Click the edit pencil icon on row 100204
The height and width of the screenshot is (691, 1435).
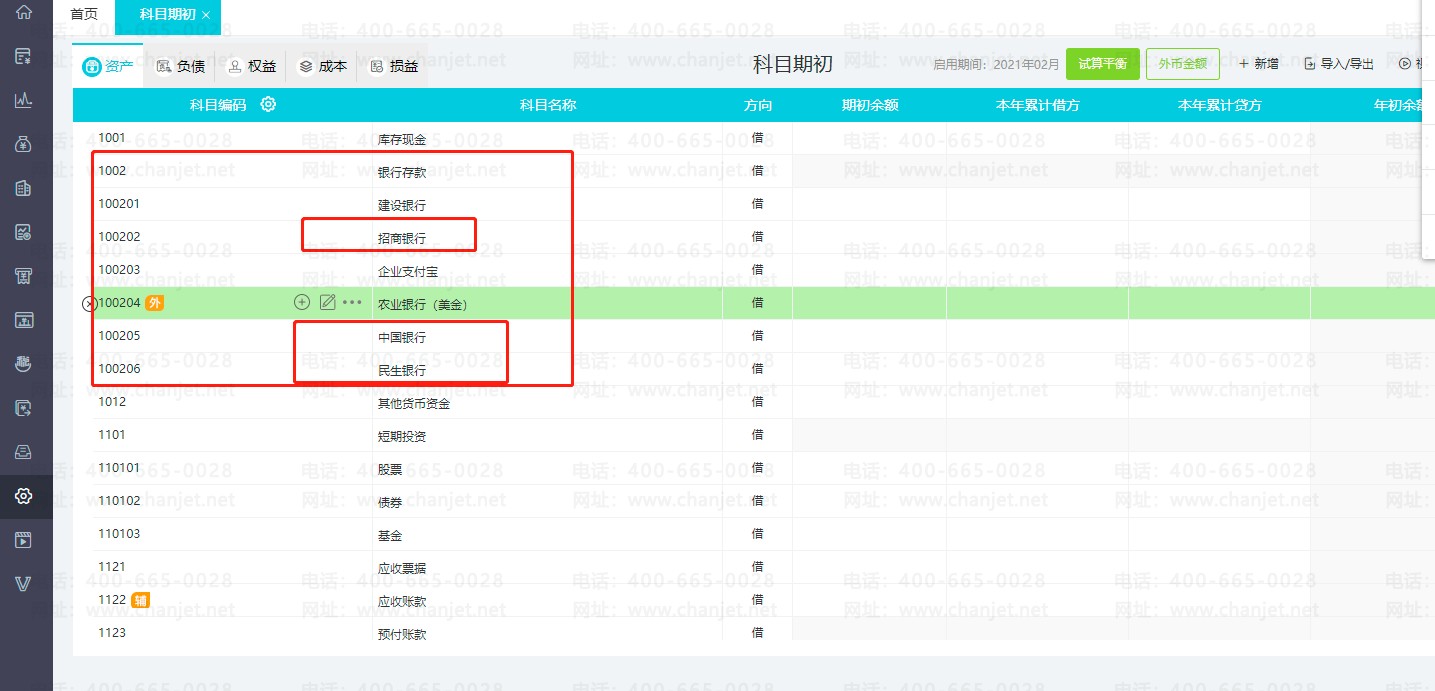327,302
